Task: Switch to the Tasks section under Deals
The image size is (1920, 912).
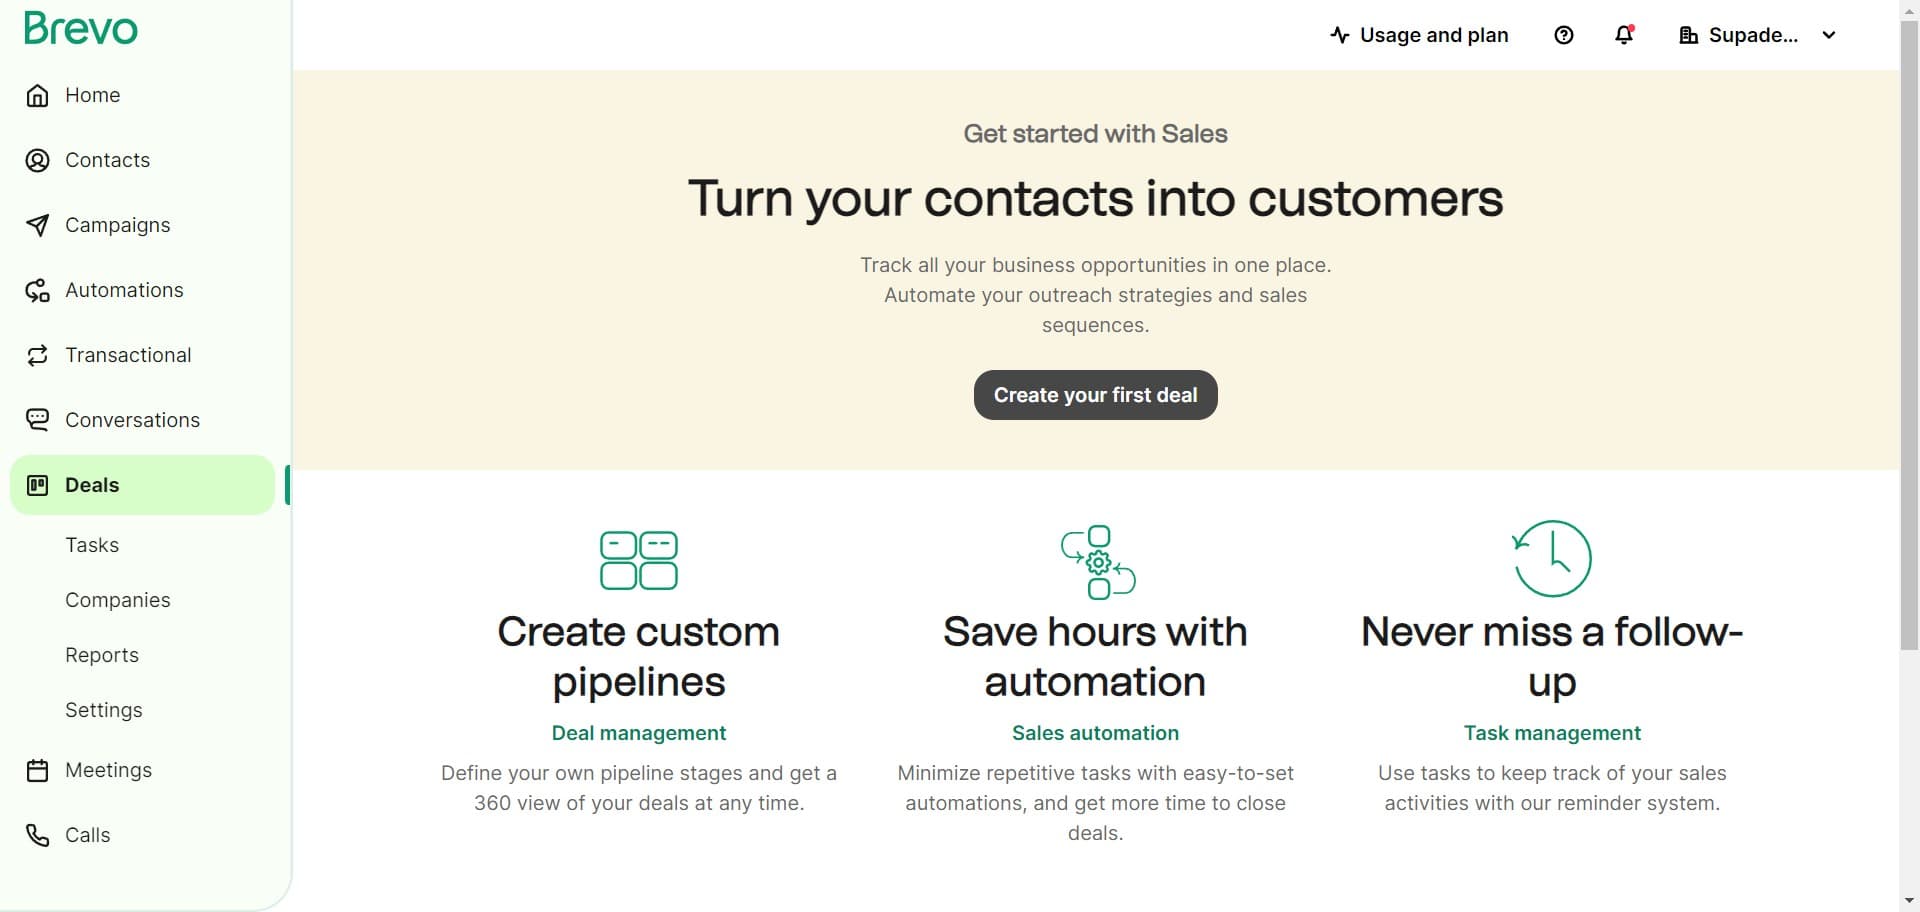Action: [92, 545]
